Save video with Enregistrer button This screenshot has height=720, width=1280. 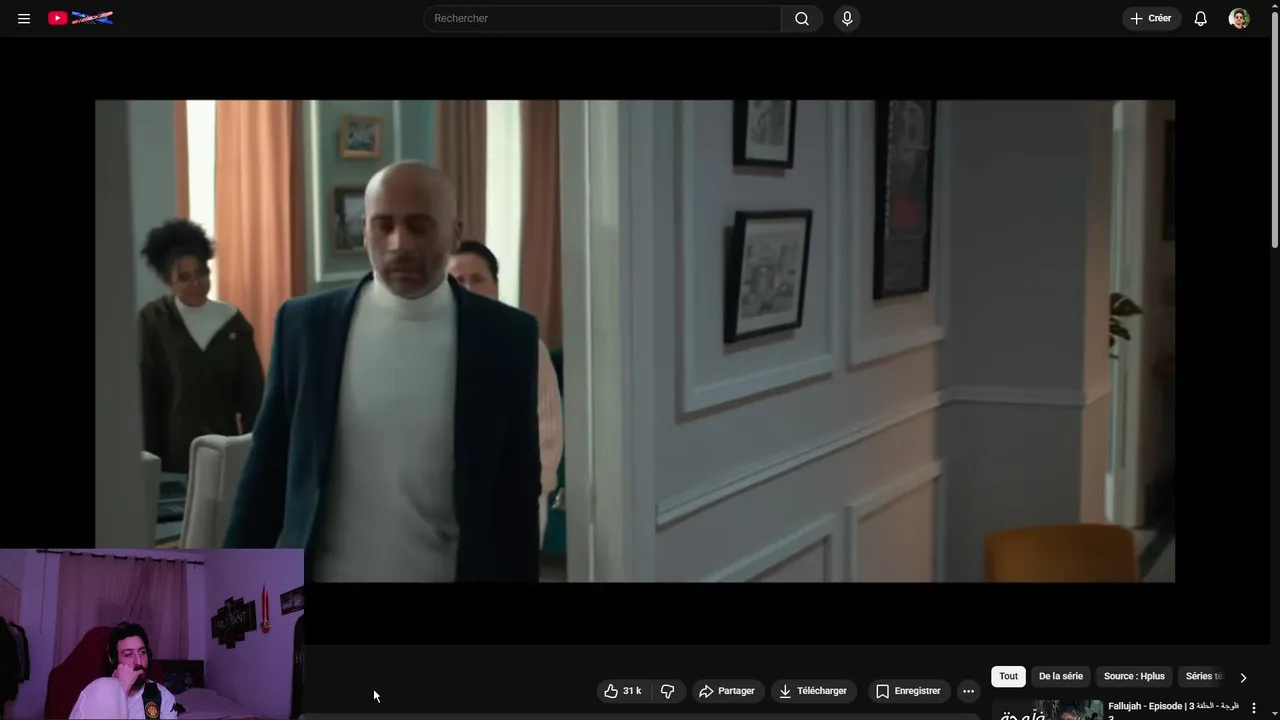coord(908,691)
